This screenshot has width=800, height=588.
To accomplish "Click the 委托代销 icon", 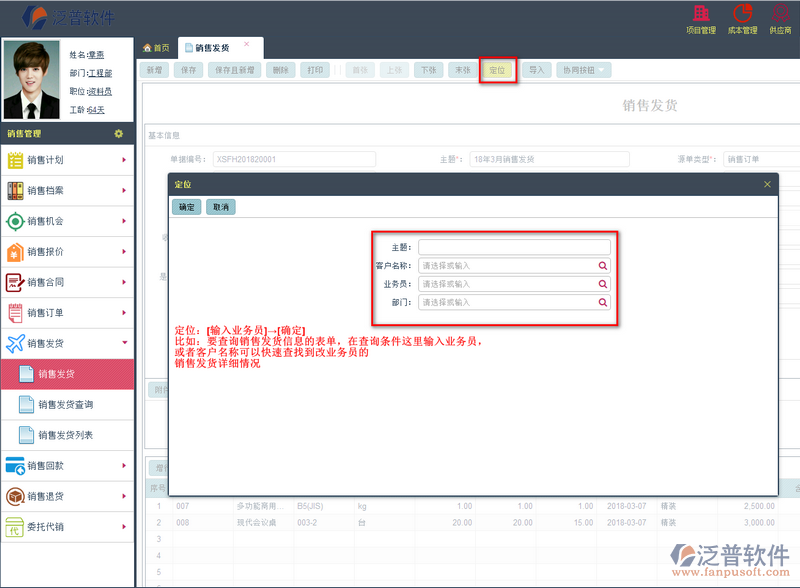I will (x=15, y=527).
